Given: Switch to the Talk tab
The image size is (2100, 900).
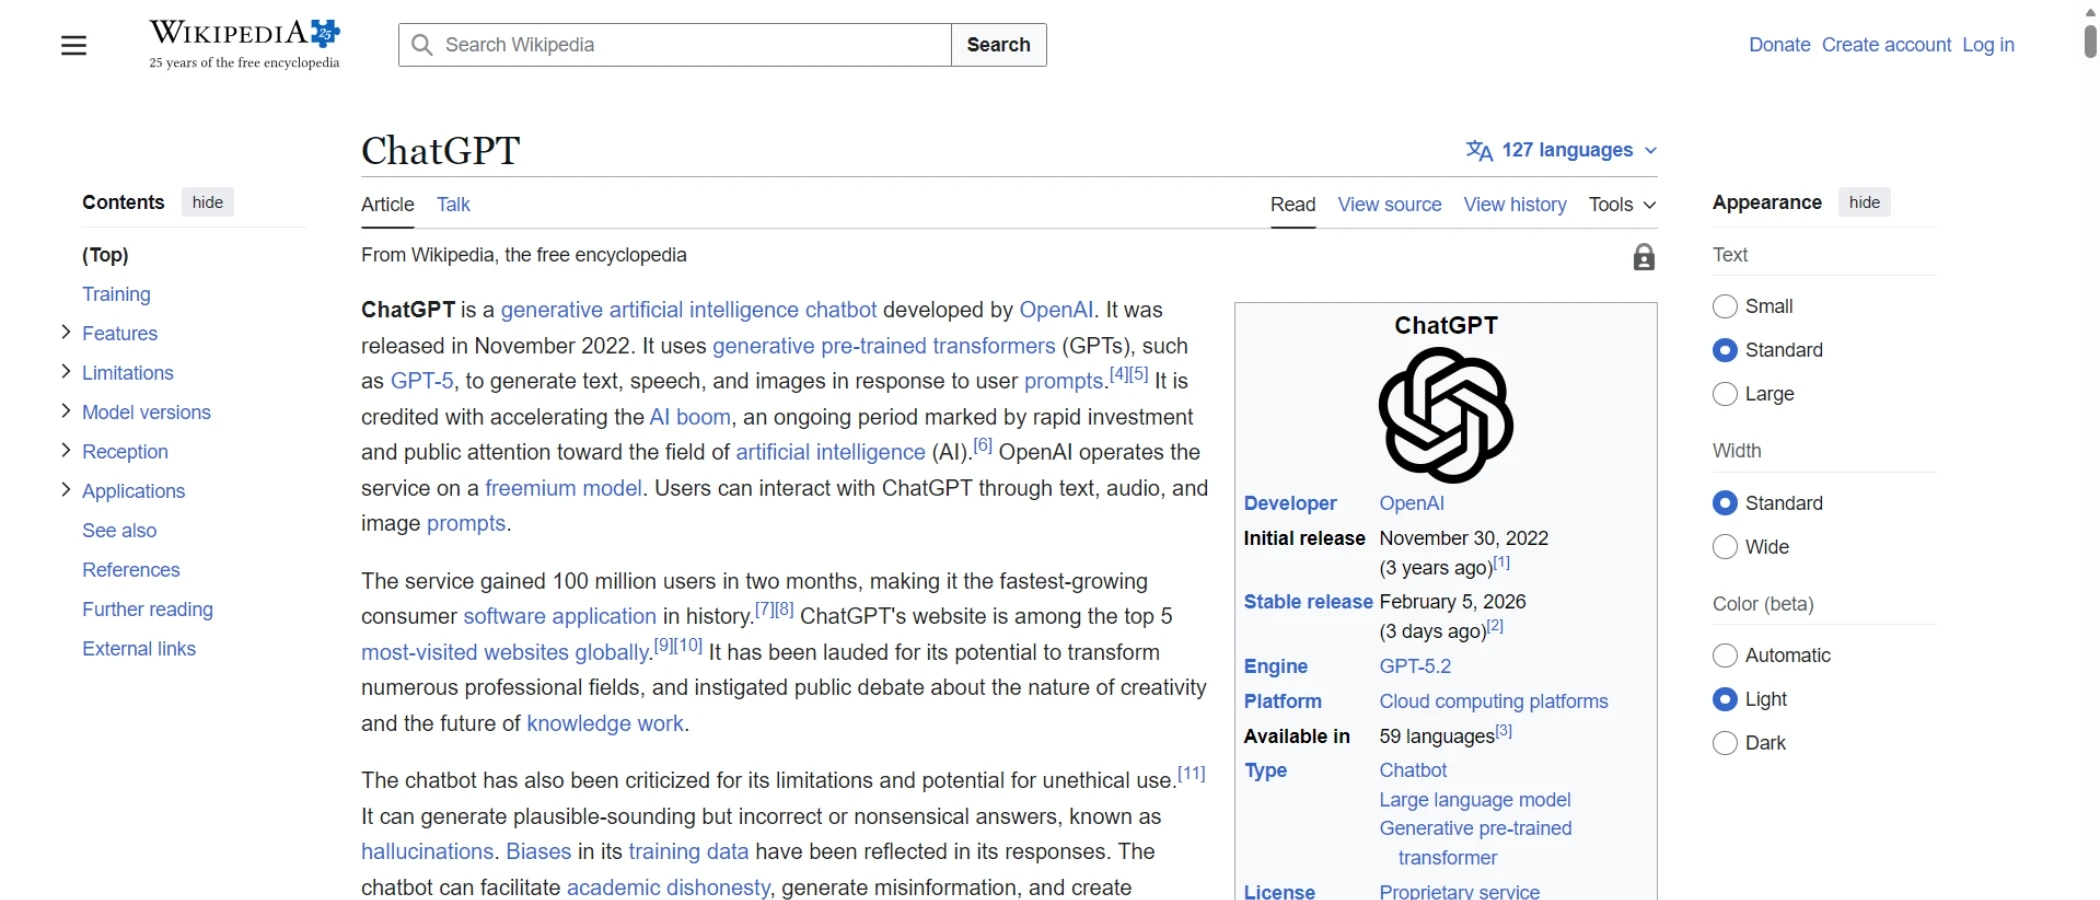Looking at the screenshot, I should coord(453,204).
